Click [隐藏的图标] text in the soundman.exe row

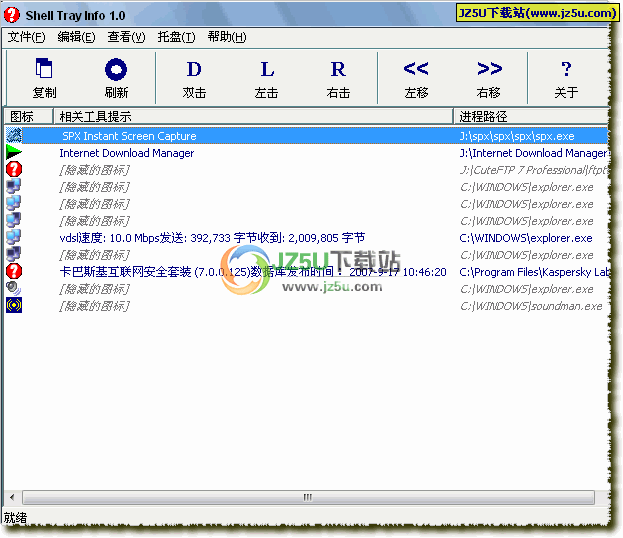[x=94, y=306]
